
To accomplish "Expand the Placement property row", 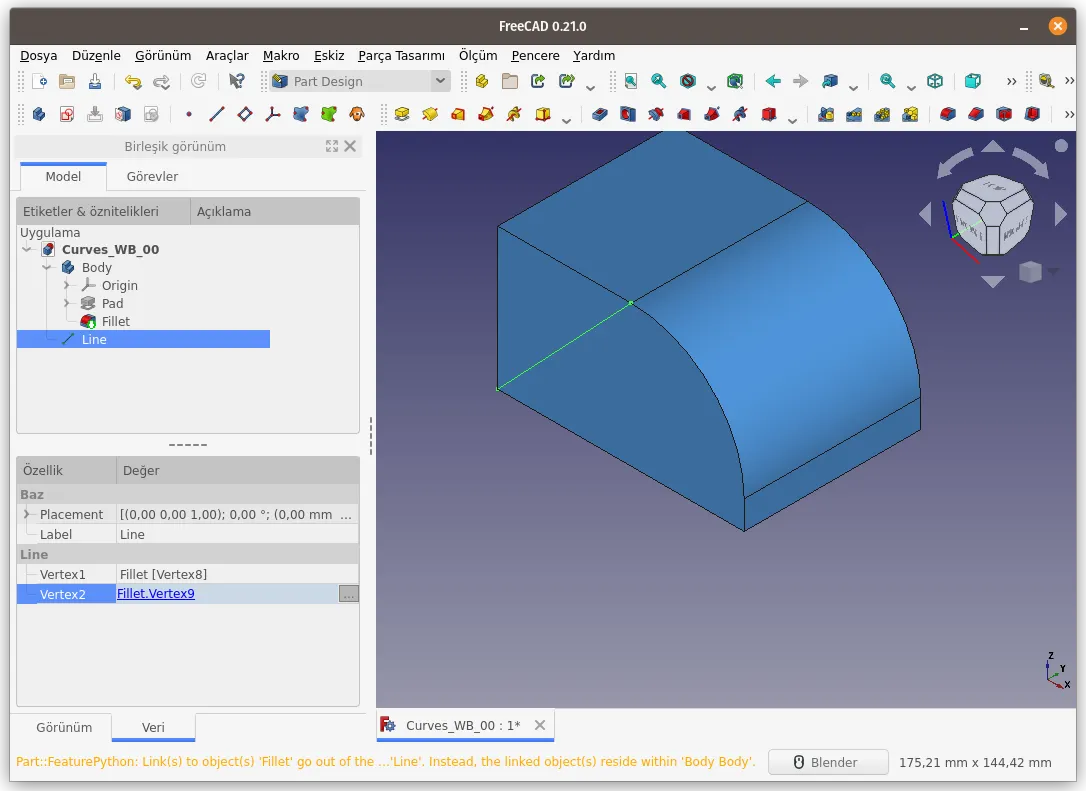I will coord(27,514).
